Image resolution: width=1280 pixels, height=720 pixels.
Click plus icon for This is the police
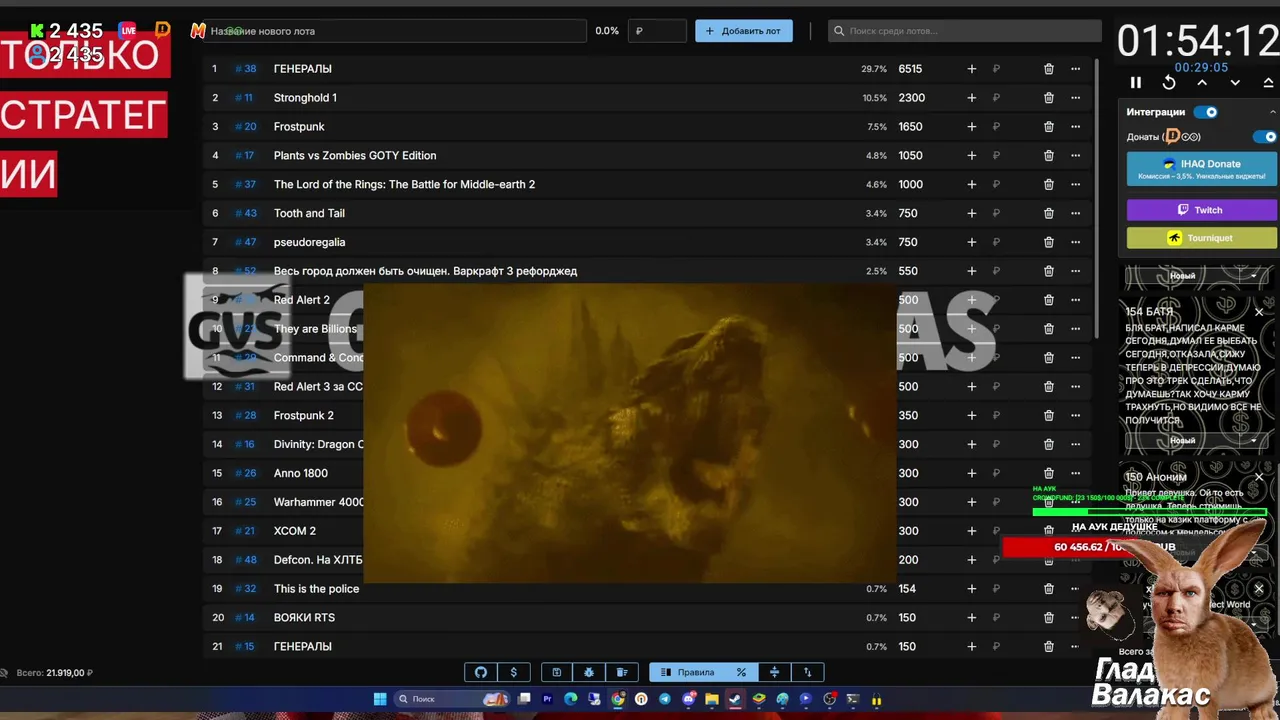[971, 589]
